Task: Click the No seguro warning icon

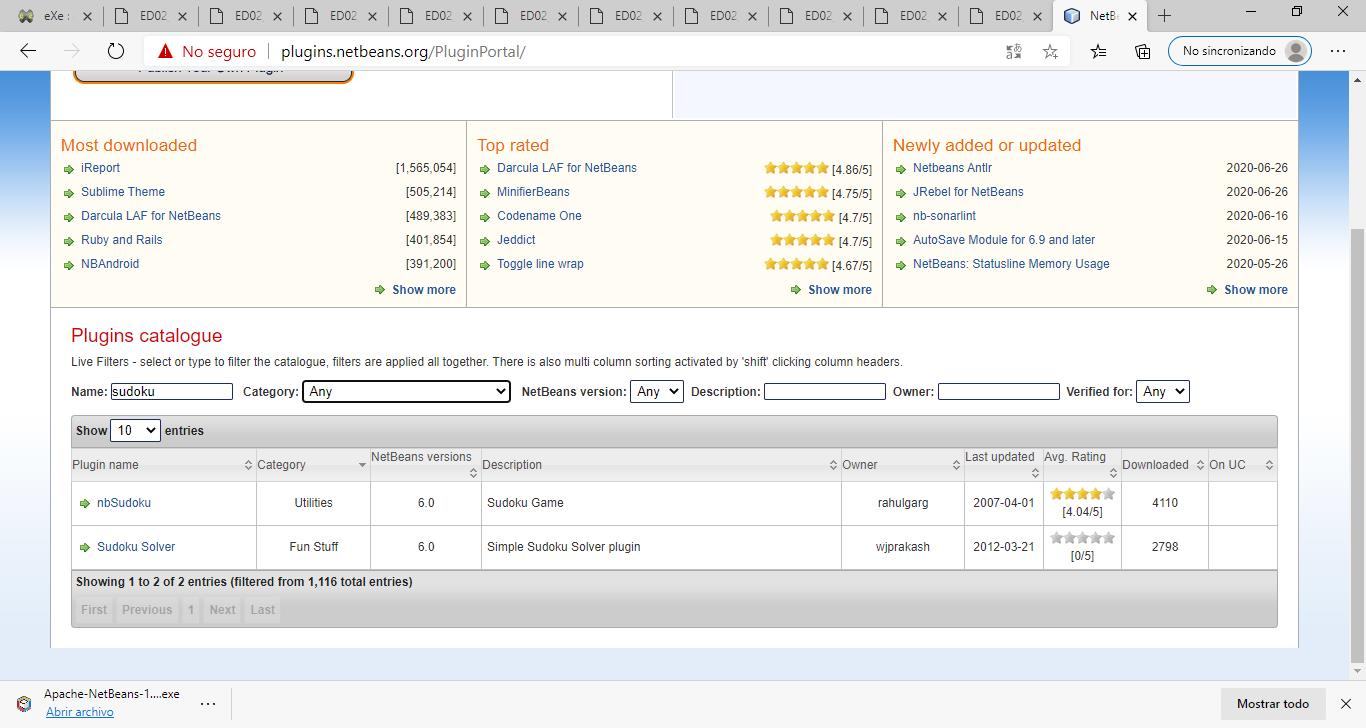Action: [165, 51]
